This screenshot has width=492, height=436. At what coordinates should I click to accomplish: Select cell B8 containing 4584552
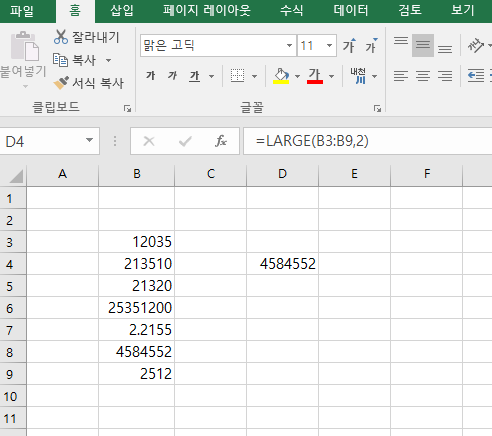point(137,352)
